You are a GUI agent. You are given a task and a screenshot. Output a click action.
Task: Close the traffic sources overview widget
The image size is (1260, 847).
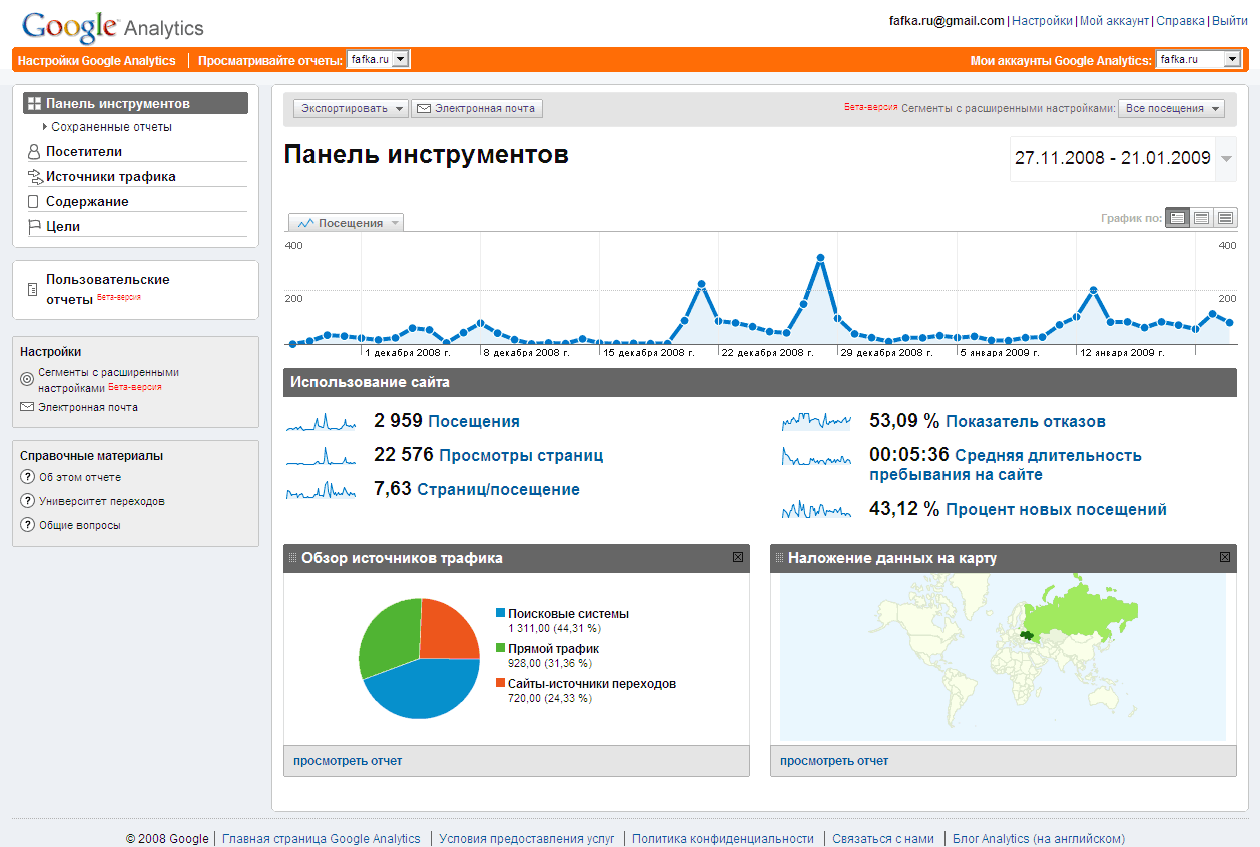pyautogui.click(x=738, y=558)
